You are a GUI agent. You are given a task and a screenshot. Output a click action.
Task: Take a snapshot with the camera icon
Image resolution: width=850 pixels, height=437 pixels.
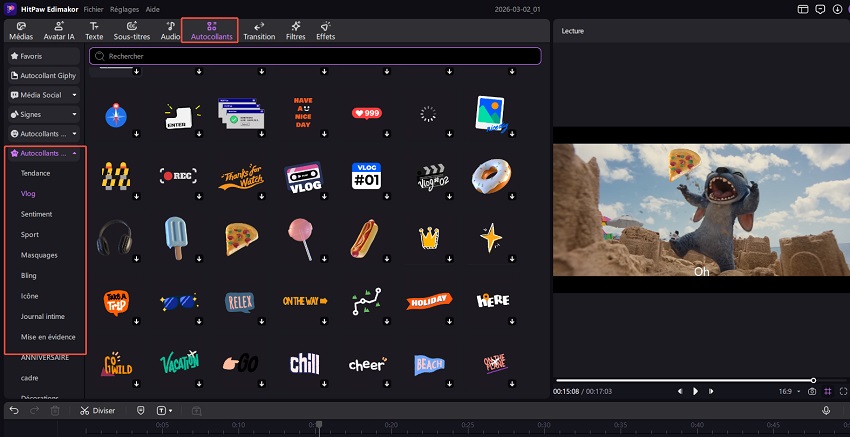[812, 391]
